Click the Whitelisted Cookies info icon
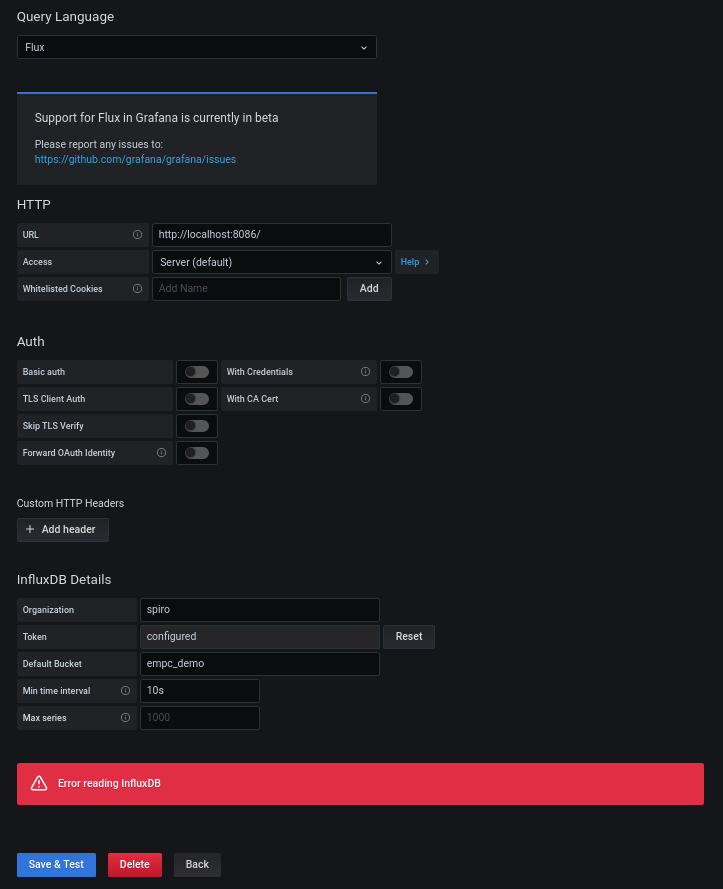This screenshot has width=723, height=889. click(x=138, y=289)
